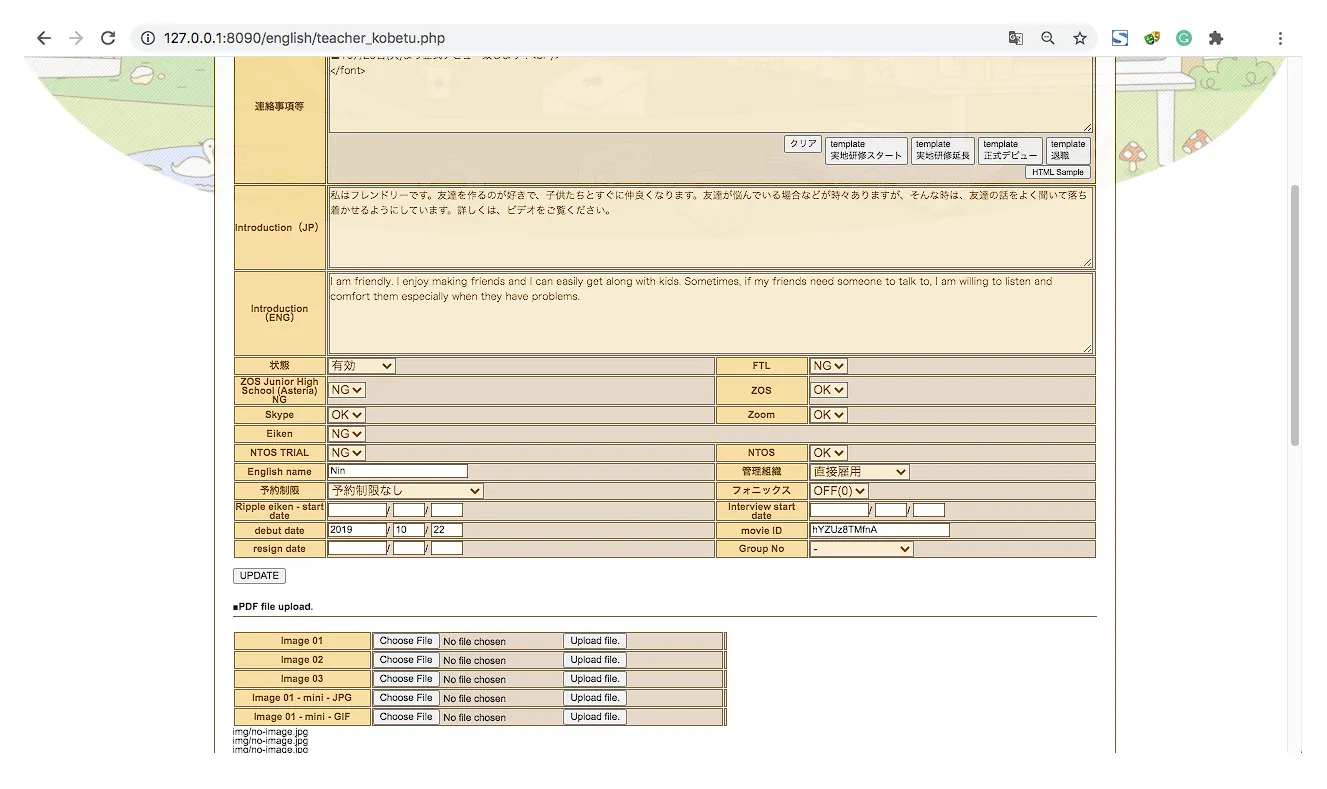Open the Extensions puzzle piece icon
This screenshot has width=1327, height=789.
click(x=1215, y=38)
